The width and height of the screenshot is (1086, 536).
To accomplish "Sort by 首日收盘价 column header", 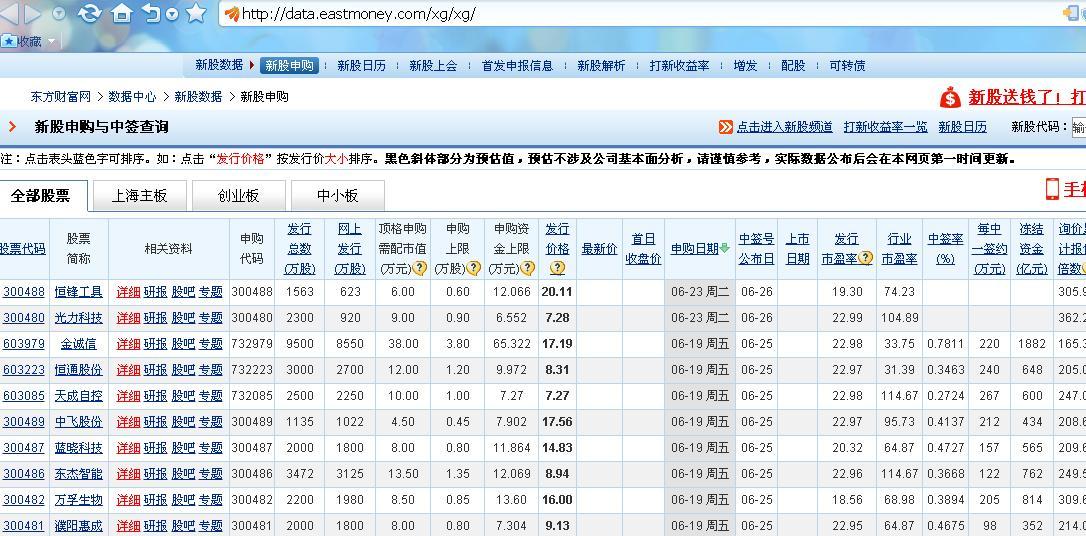I will coord(643,249).
